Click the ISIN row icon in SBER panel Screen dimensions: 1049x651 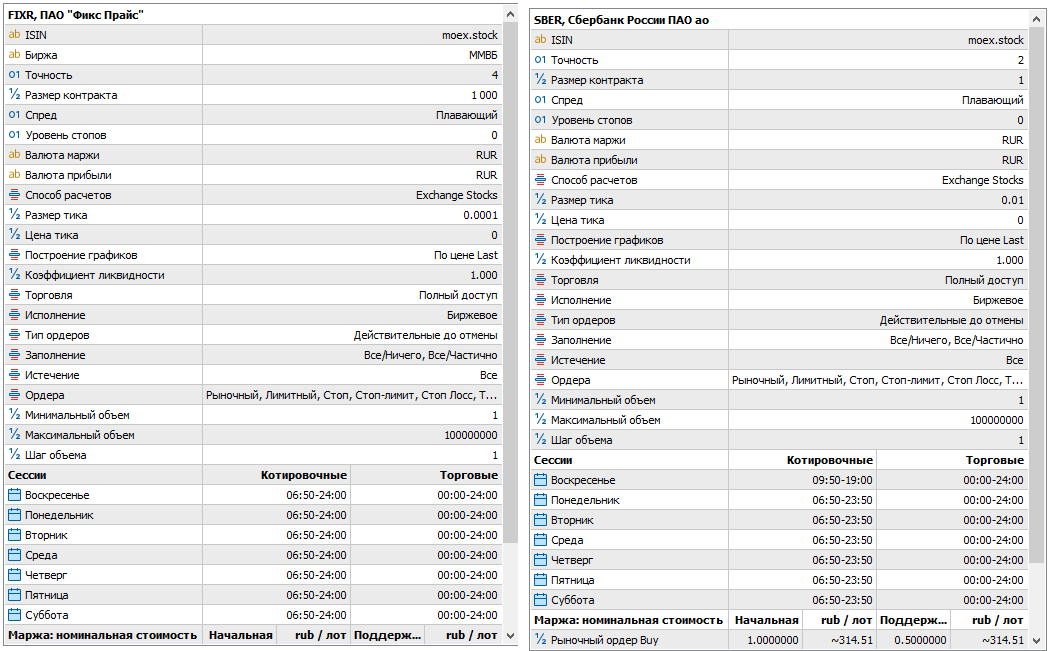pos(540,39)
